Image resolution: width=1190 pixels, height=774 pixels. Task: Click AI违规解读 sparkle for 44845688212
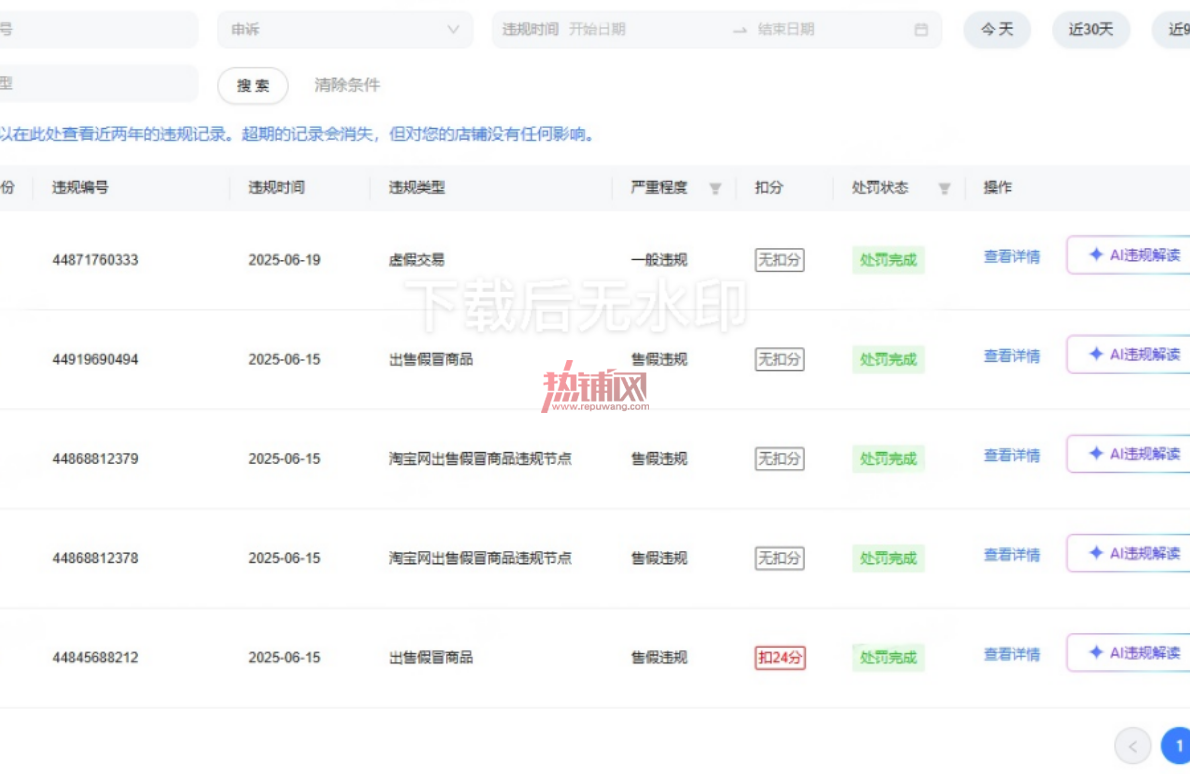pyautogui.click(x=1095, y=653)
